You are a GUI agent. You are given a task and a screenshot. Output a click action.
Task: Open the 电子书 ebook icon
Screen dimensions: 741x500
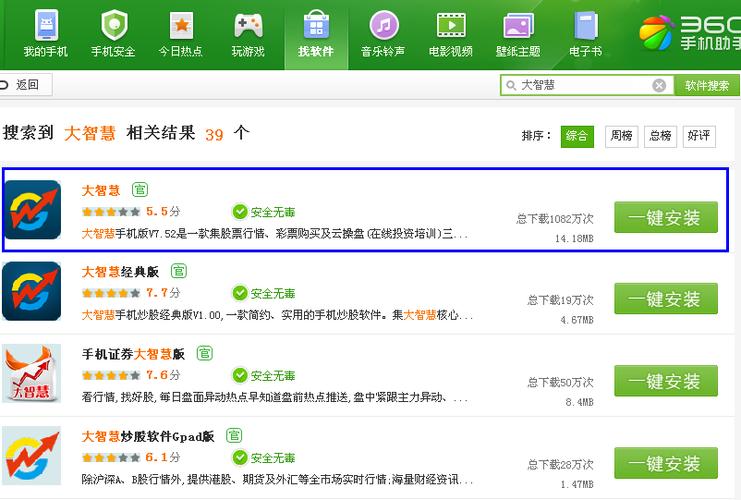click(586, 26)
